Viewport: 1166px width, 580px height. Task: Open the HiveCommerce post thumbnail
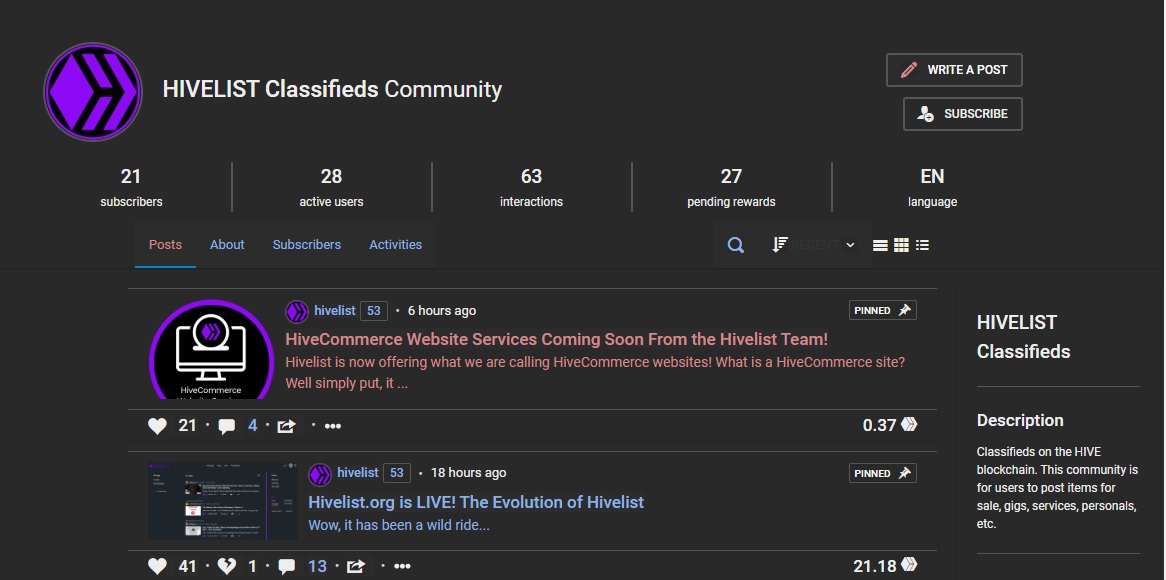211,349
